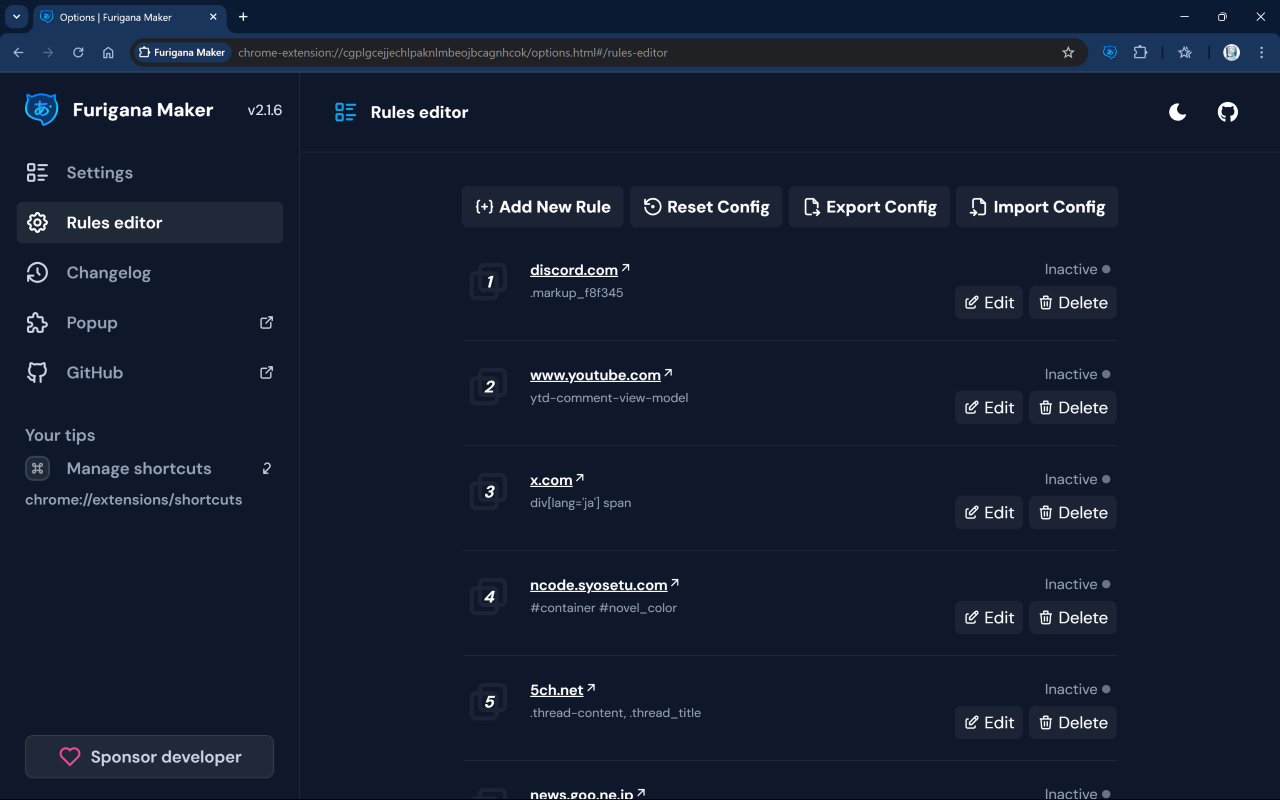Click selector text ytd-comment-view-model
Screen dimensions: 1280x800
click(x=609, y=398)
